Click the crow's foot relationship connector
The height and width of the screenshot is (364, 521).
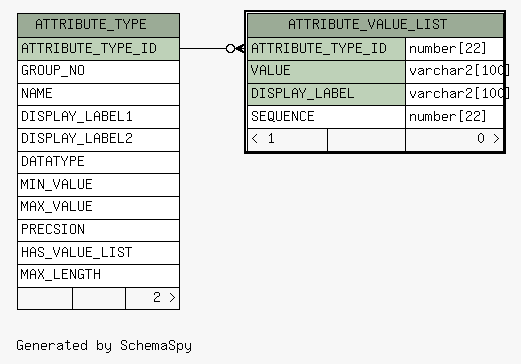(235, 49)
